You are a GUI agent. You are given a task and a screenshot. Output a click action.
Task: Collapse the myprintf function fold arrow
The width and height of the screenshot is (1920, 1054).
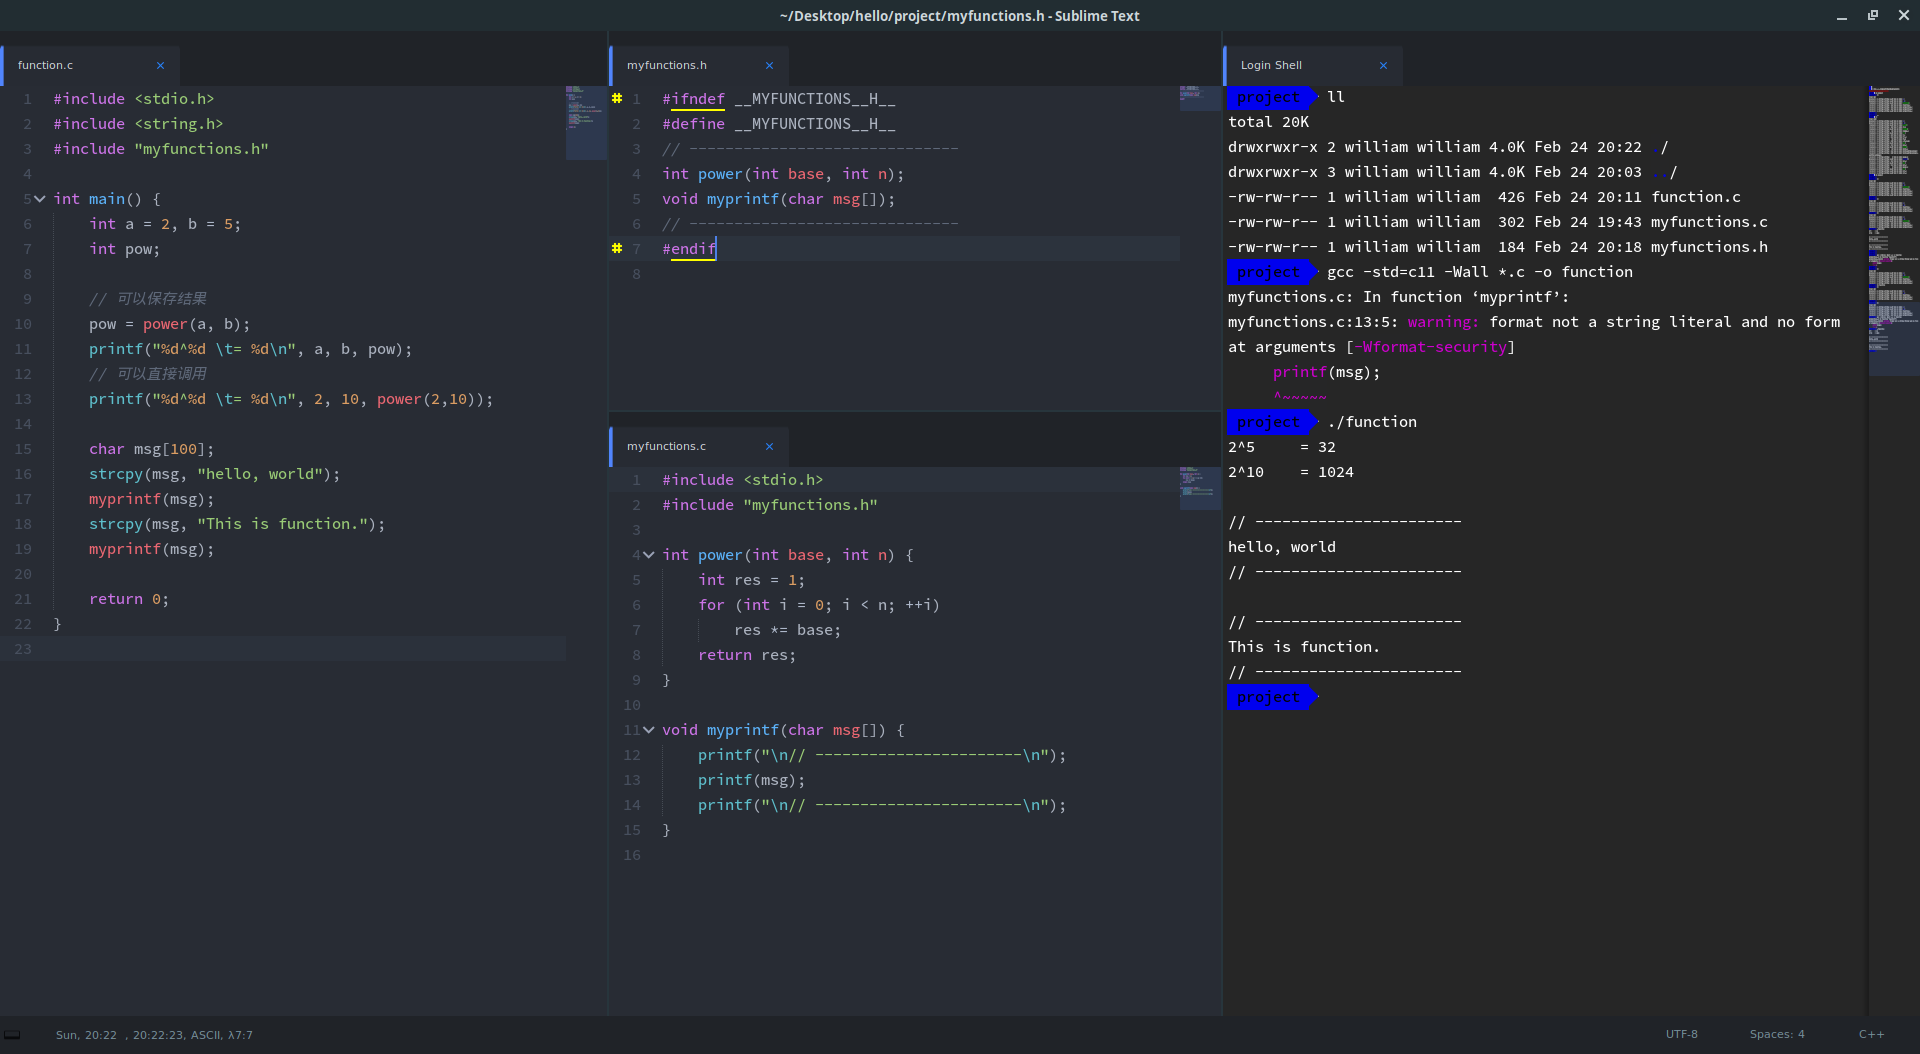648,730
